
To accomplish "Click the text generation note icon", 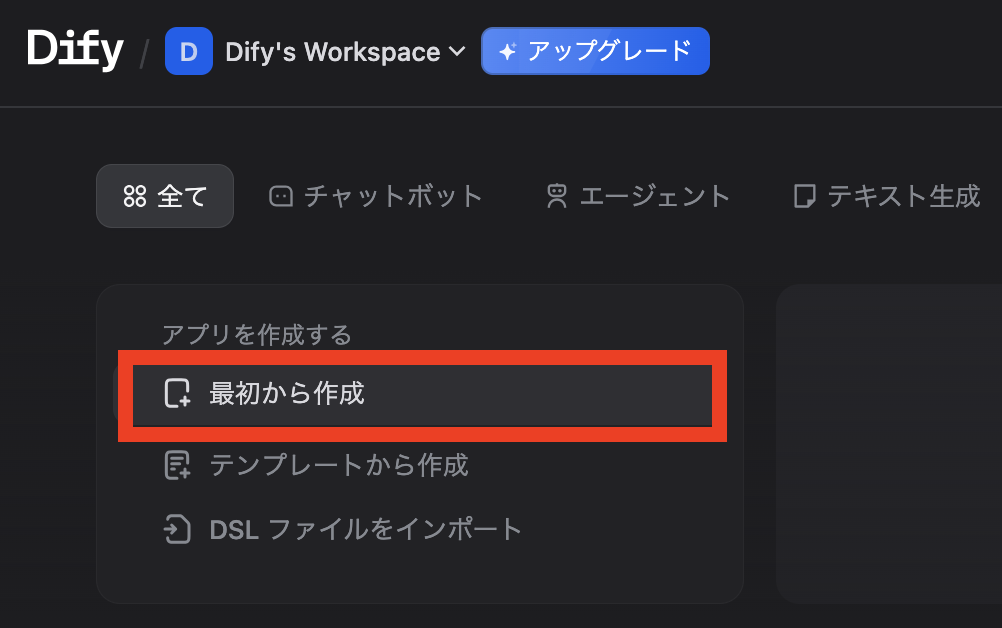I will pyautogui.click(x=805, y=196).
